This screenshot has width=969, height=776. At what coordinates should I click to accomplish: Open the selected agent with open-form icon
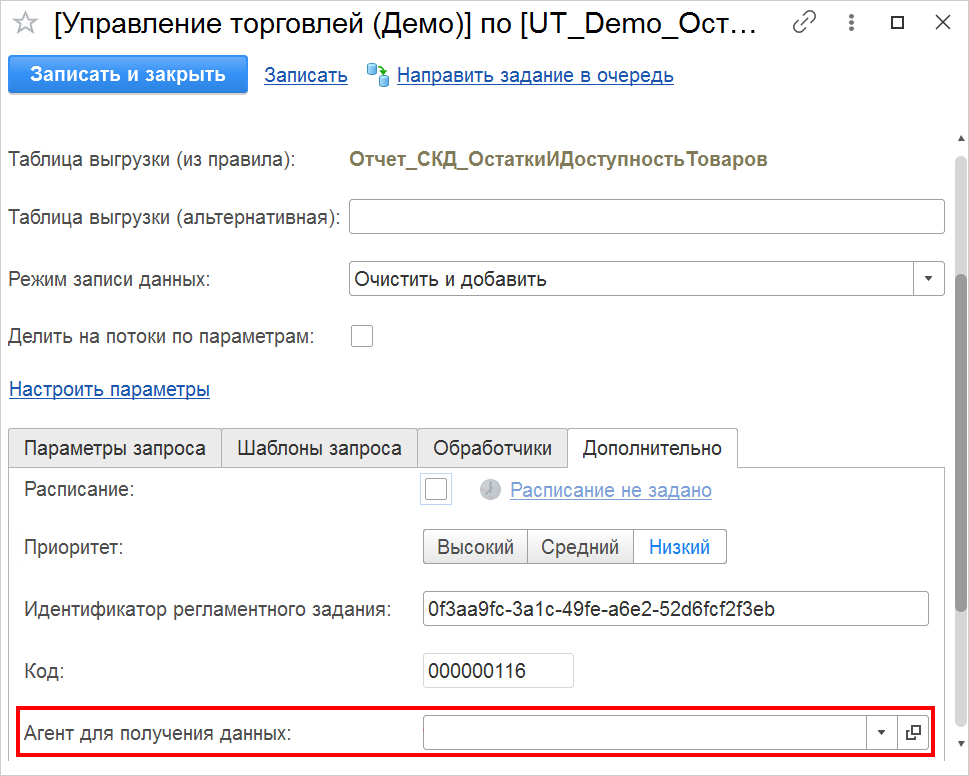click(x=913, y=733)
